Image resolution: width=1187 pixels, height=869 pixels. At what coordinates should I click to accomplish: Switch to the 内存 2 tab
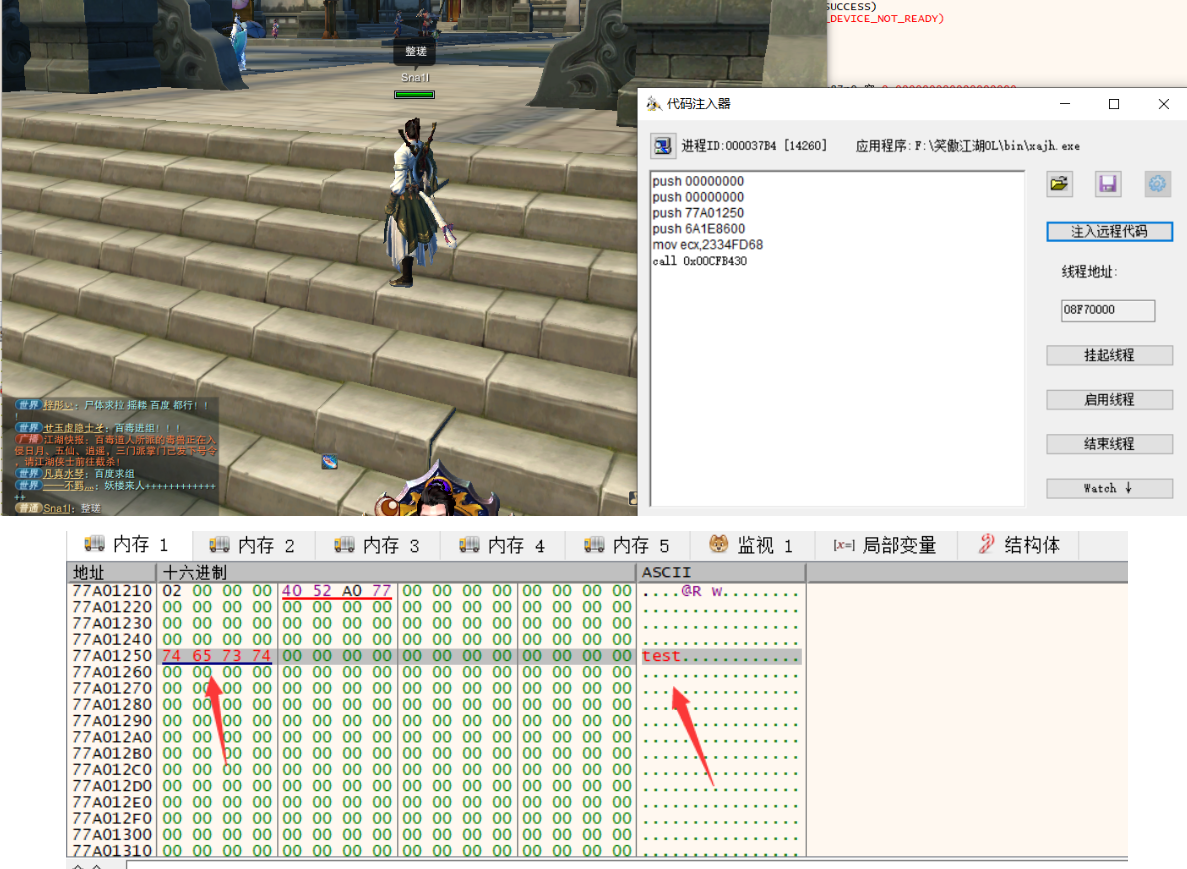251,545
